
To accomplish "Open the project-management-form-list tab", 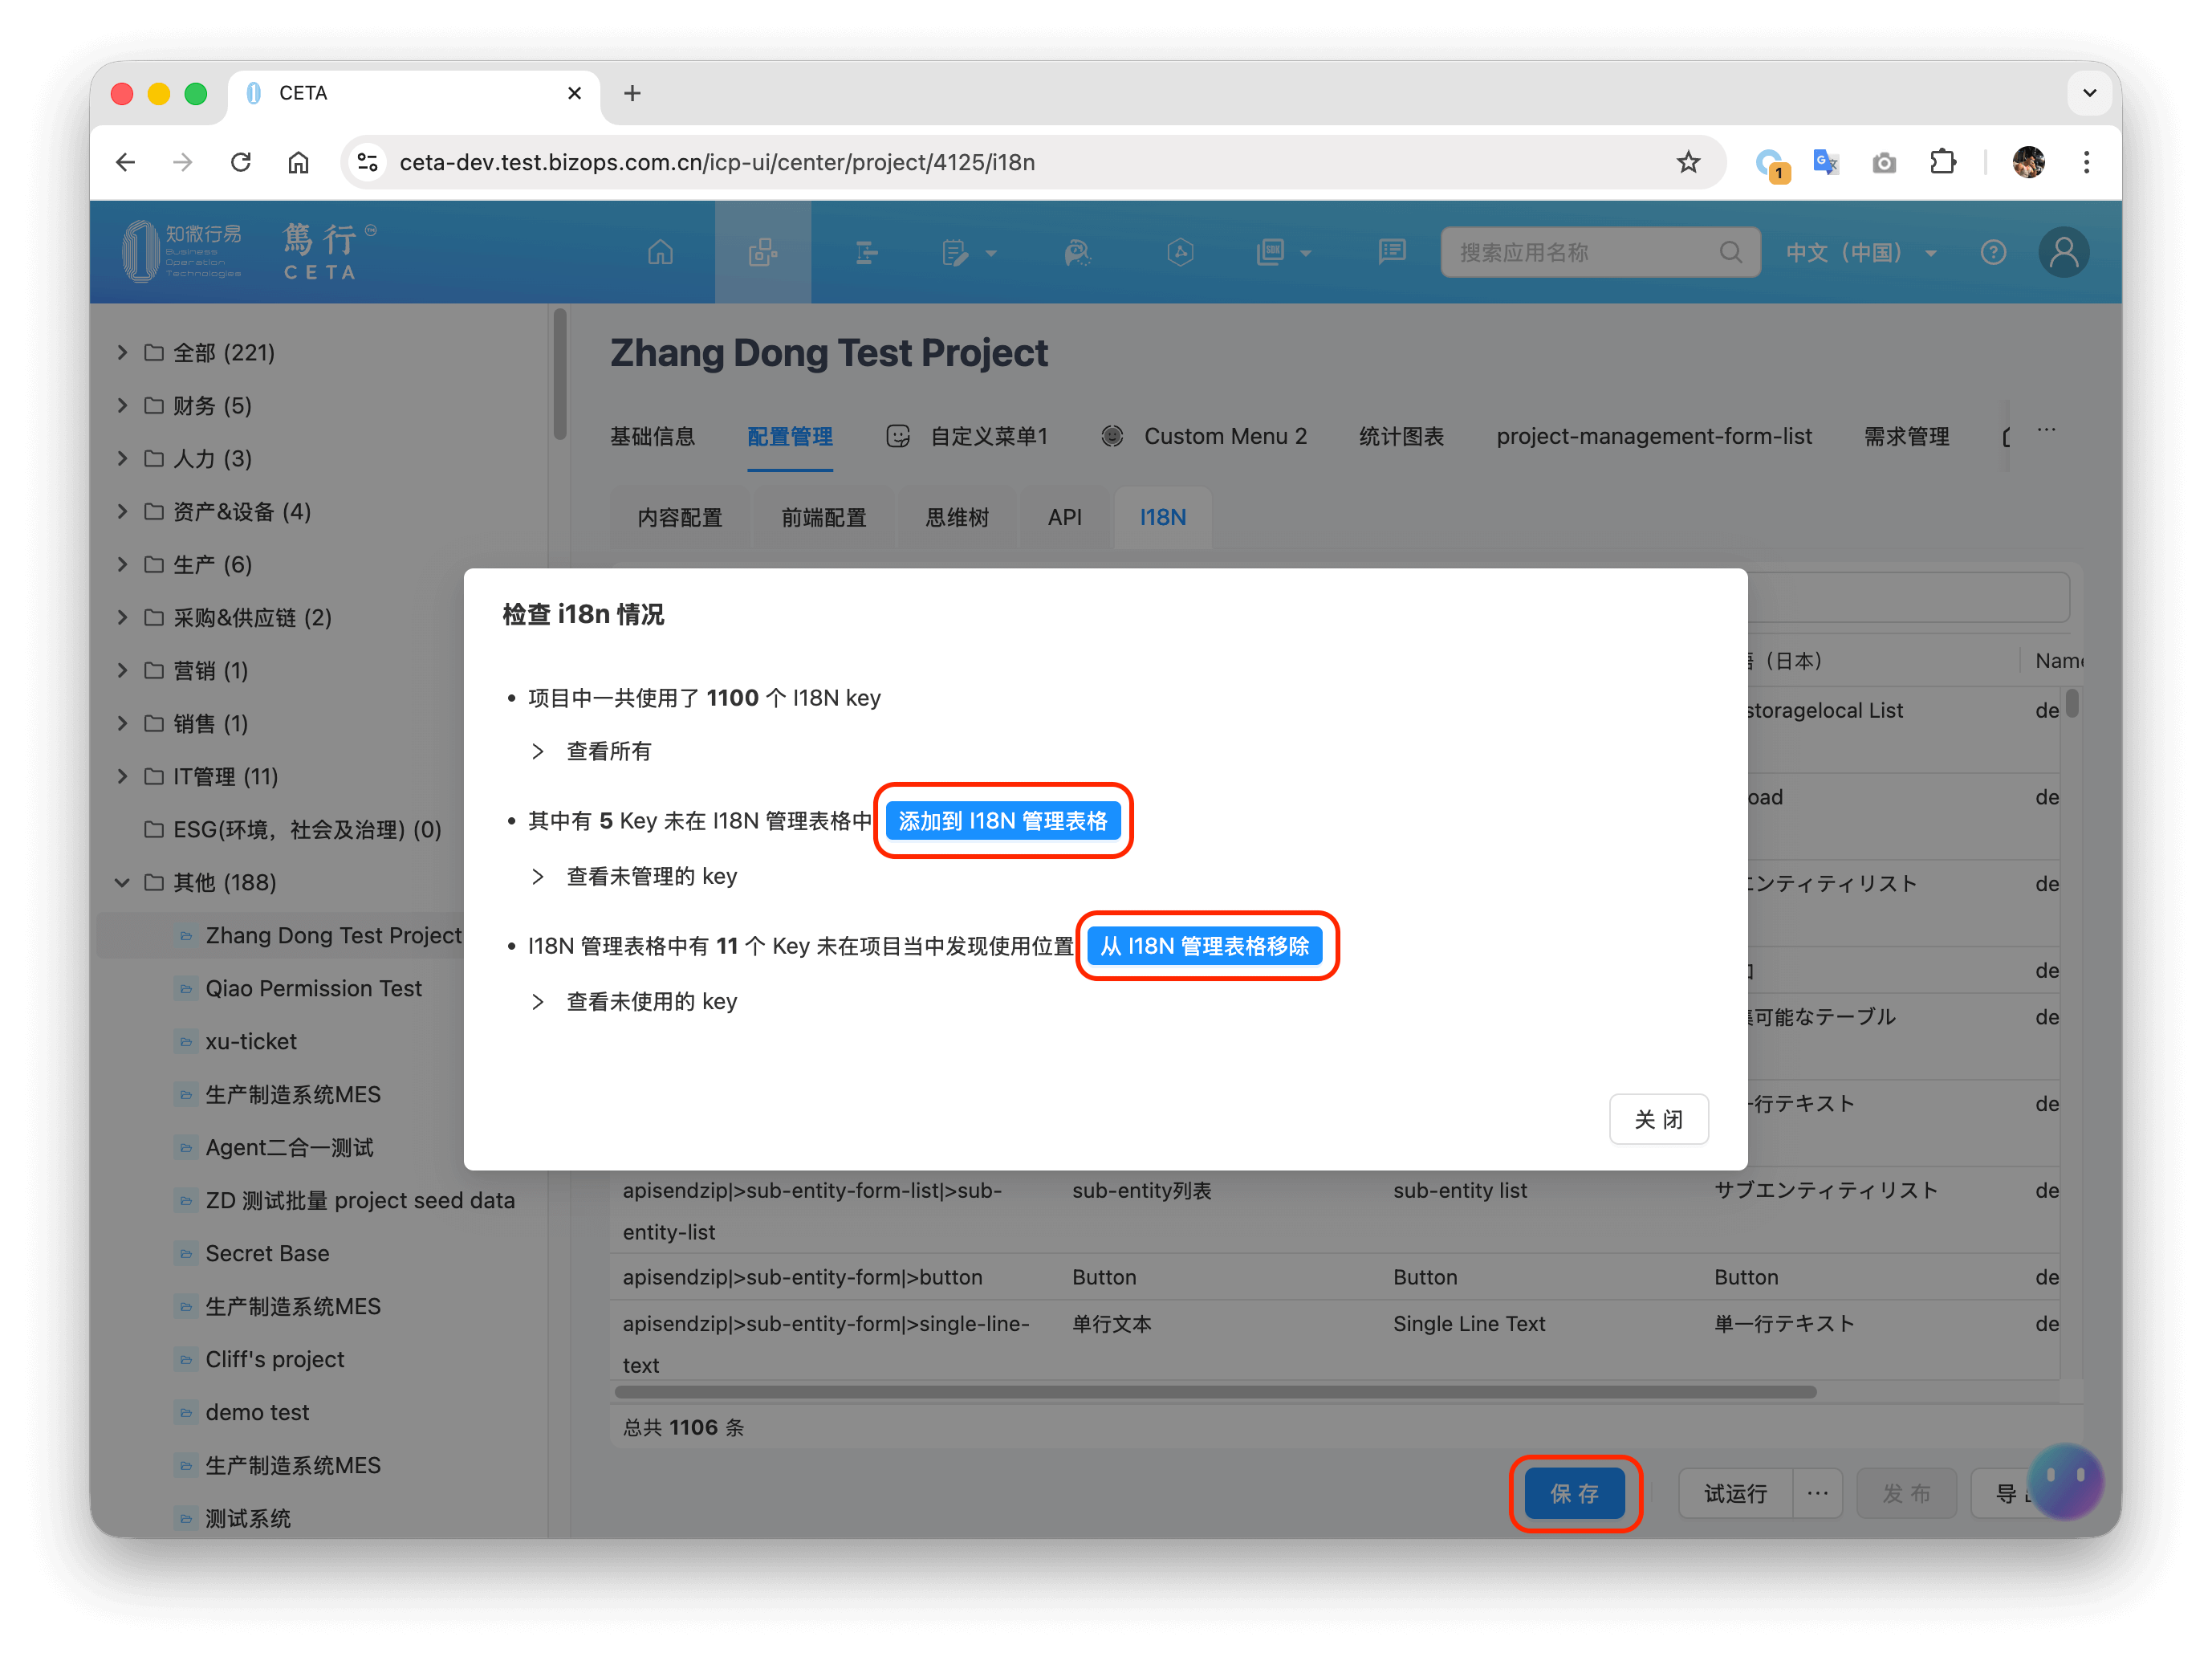I will [x=1654, y=436].
